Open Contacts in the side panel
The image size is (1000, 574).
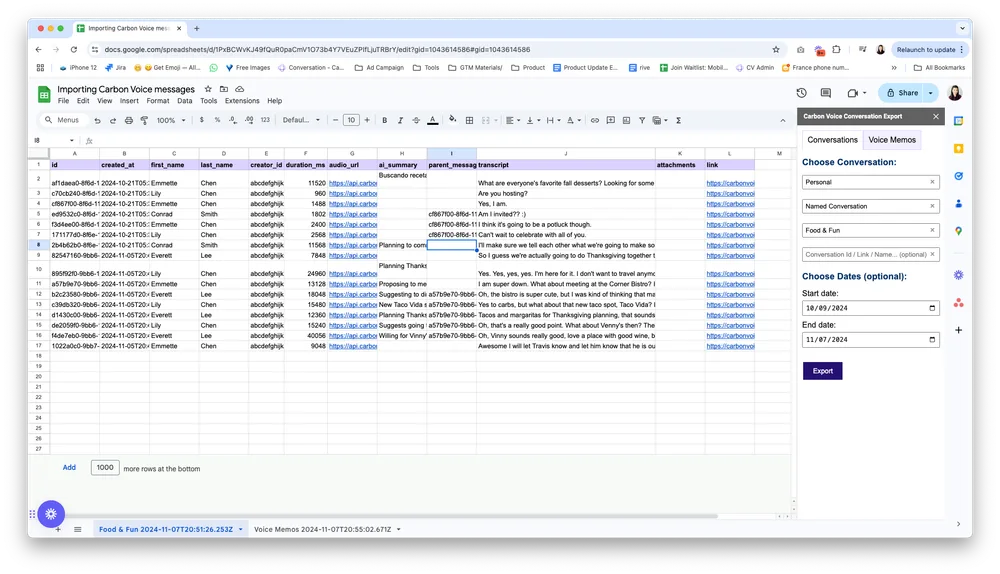(959, 203)
